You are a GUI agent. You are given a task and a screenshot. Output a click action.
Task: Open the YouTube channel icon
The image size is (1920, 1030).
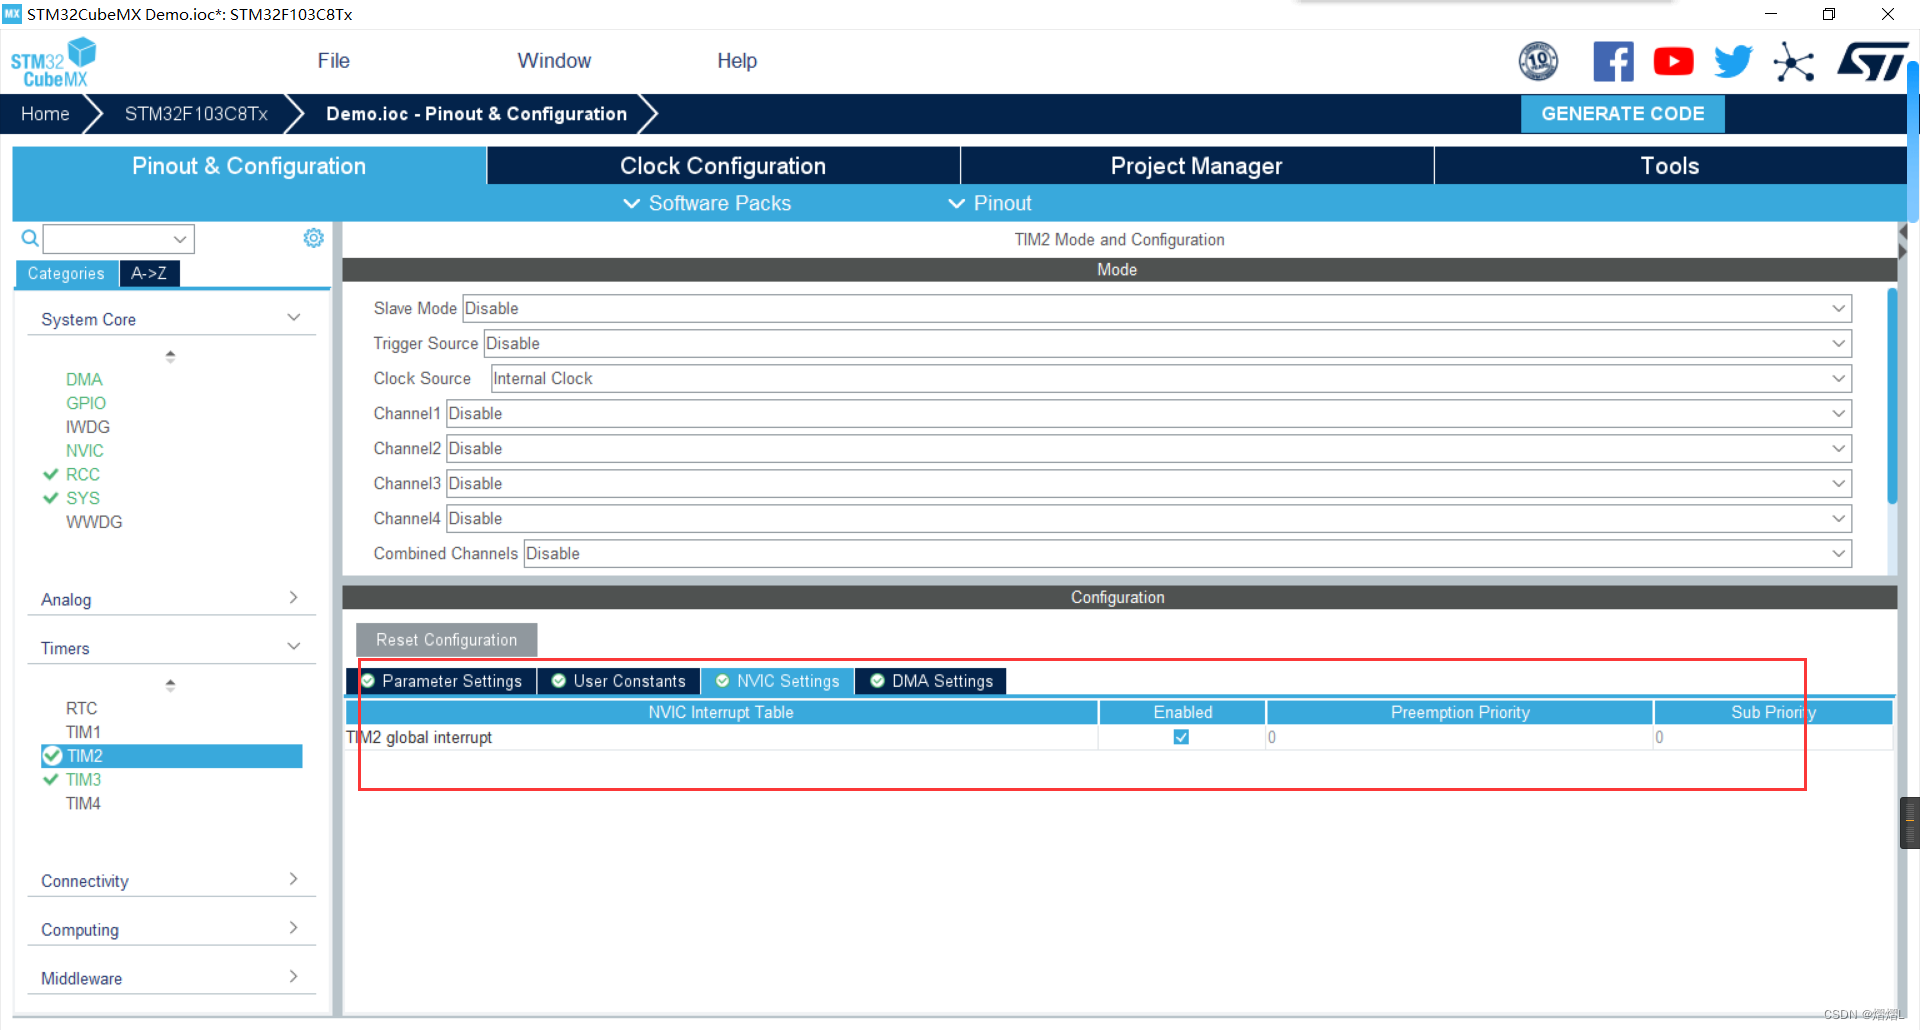(x=1673, y=62)
